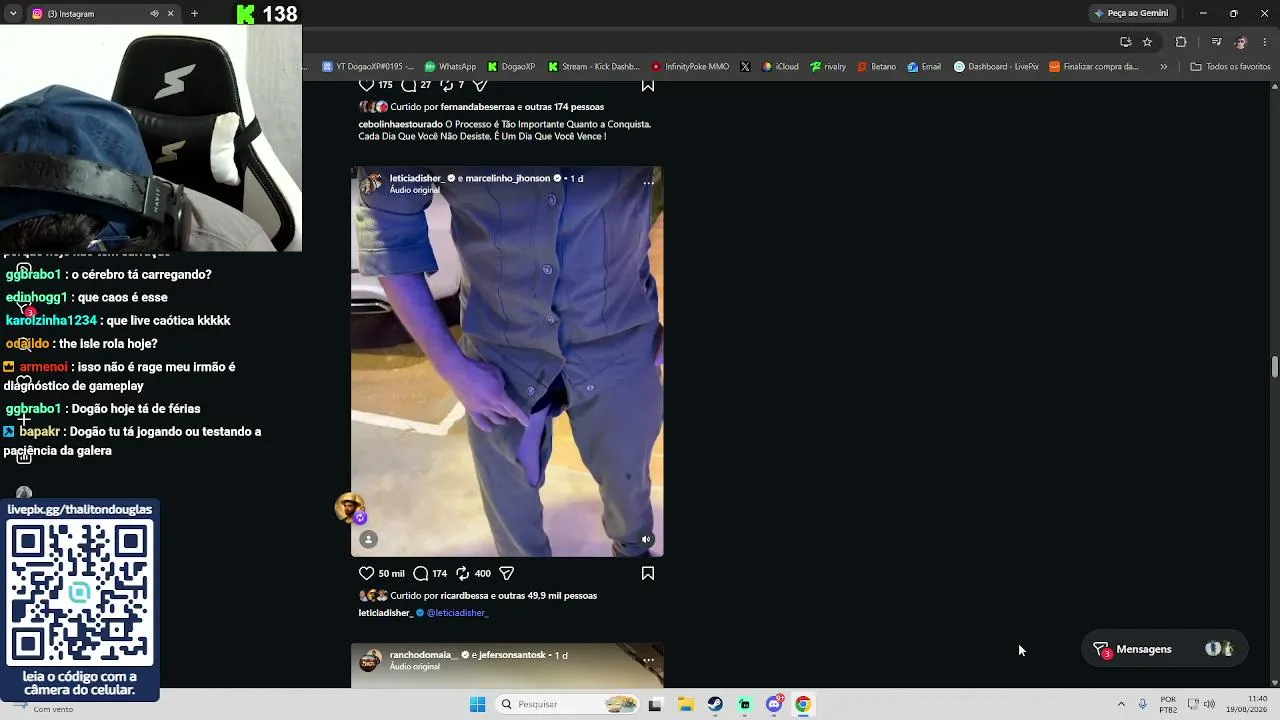Viewport: 1280px width, 720px height.
Task: Open the leticiadisher_ profile picture in post header
Action: tap(371, 184)
